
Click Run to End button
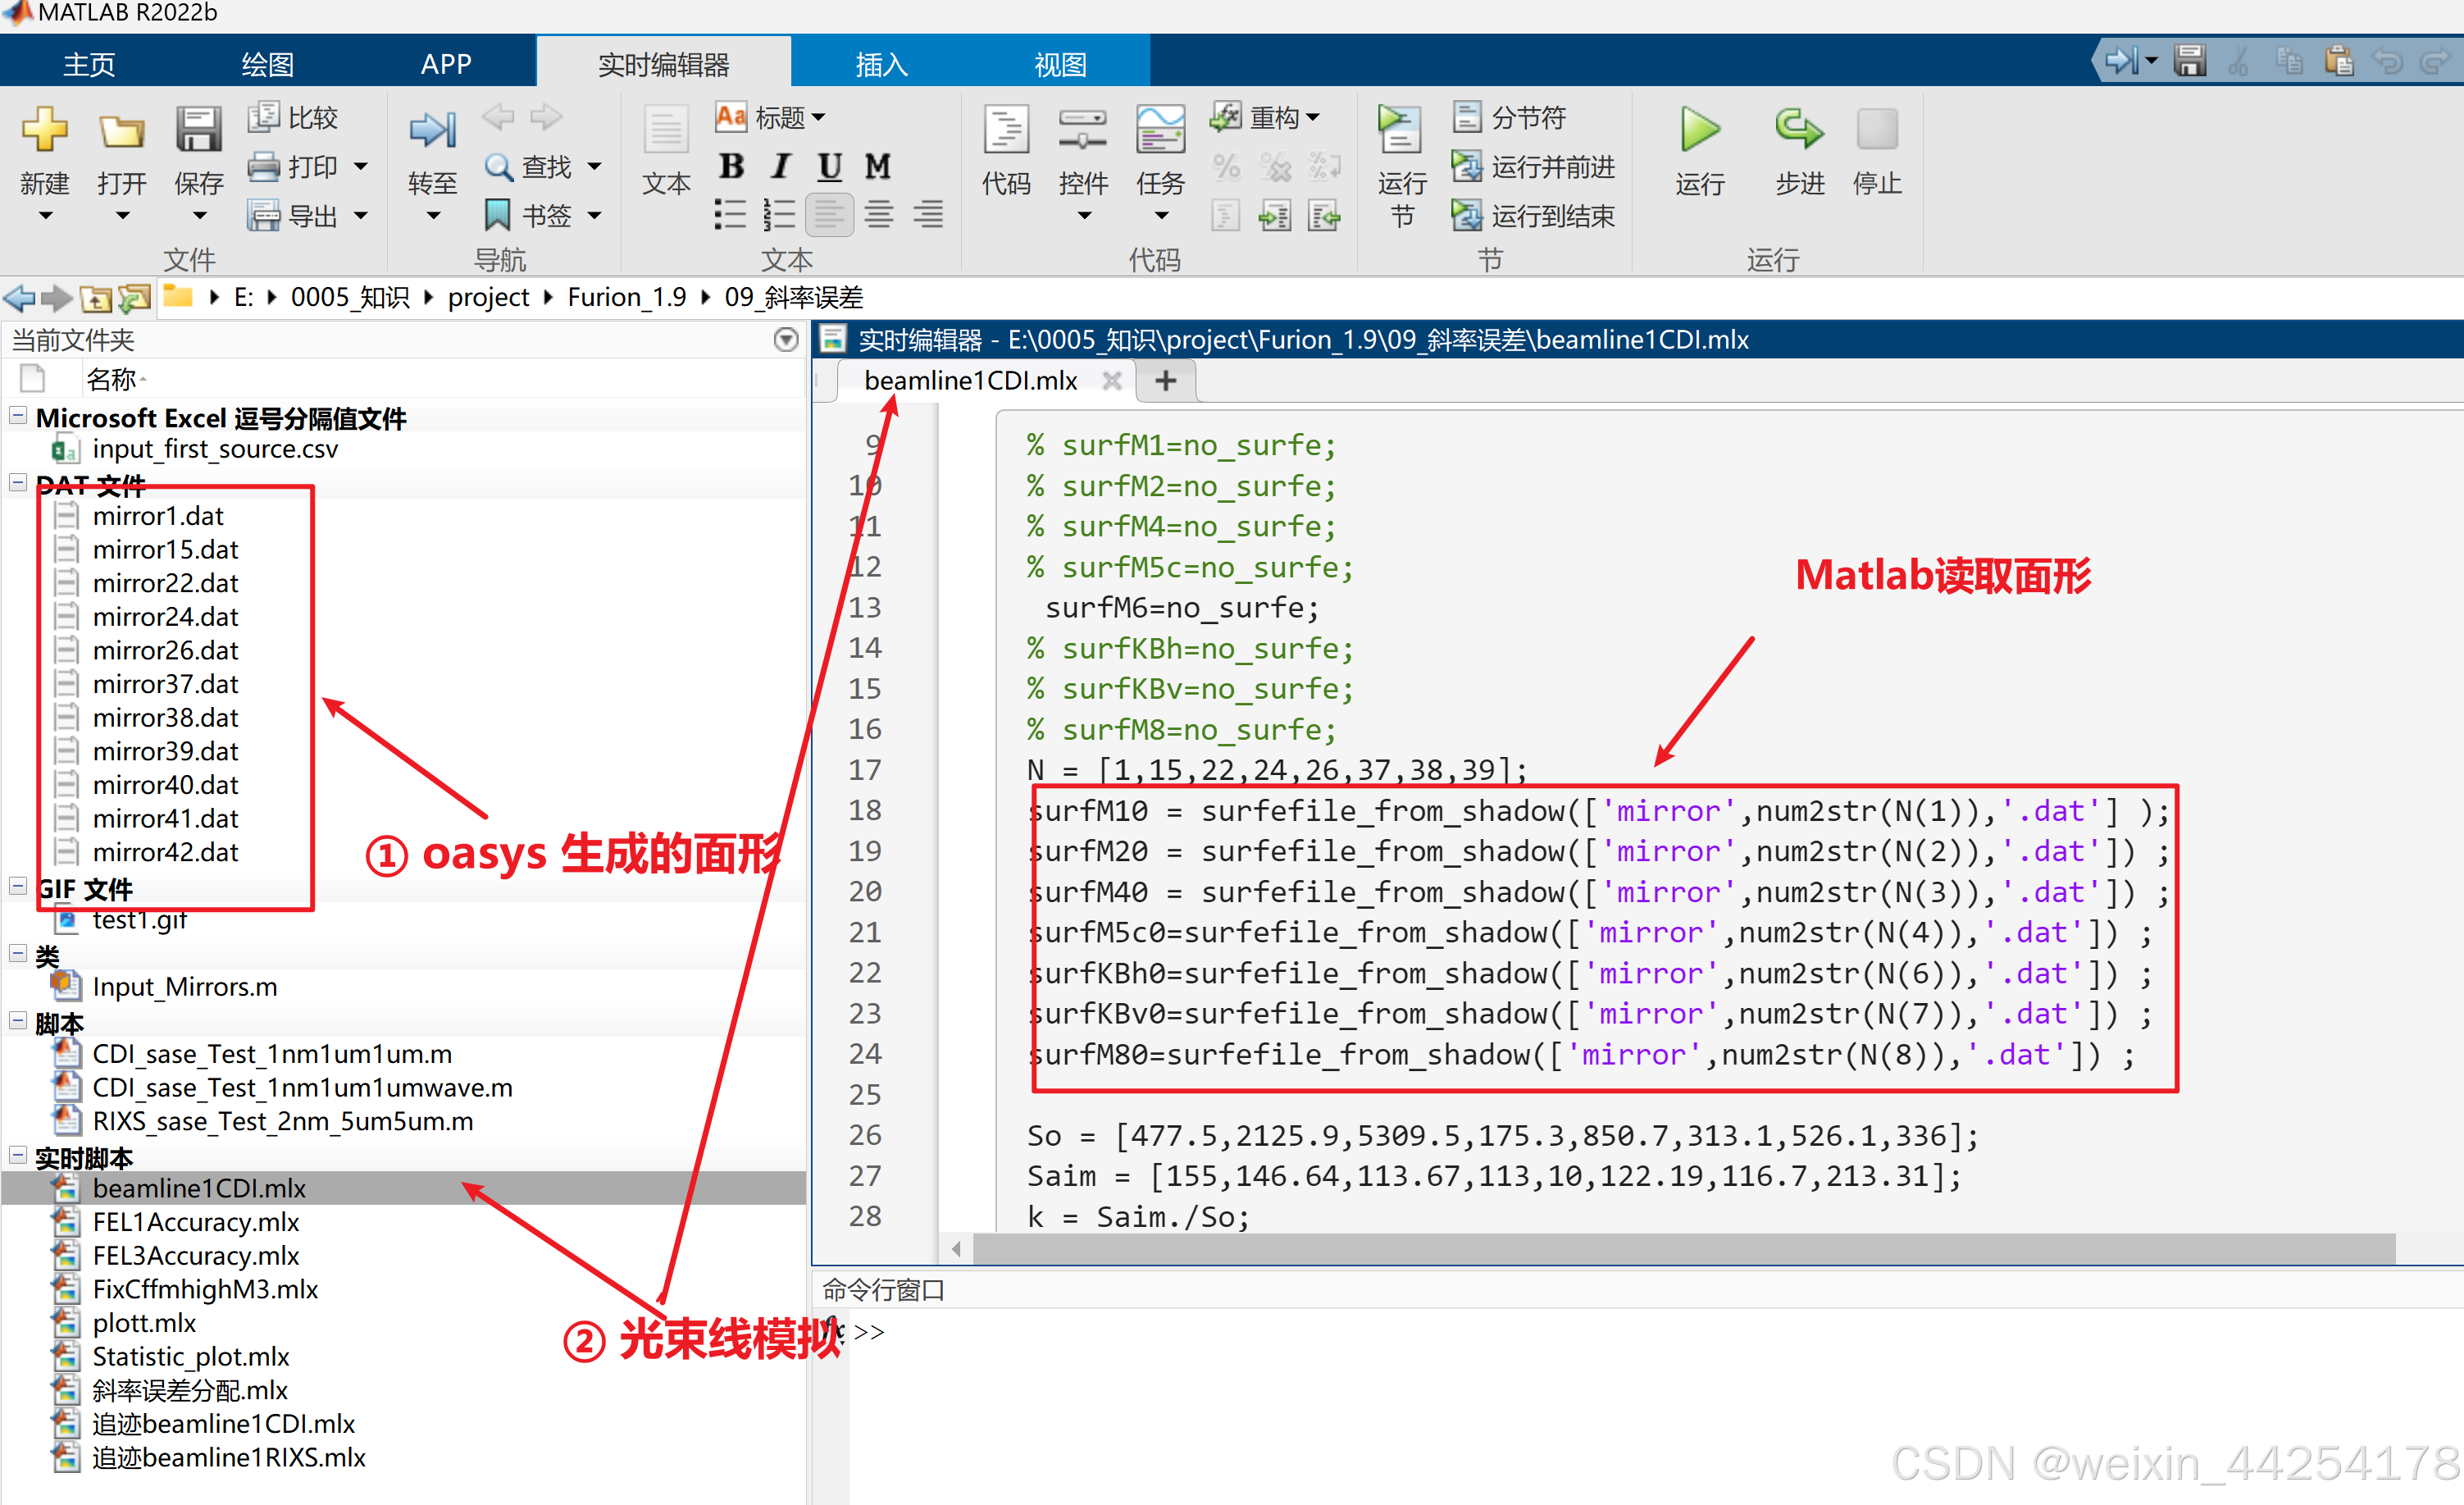pyautogui.click(x=1533, y=215)
